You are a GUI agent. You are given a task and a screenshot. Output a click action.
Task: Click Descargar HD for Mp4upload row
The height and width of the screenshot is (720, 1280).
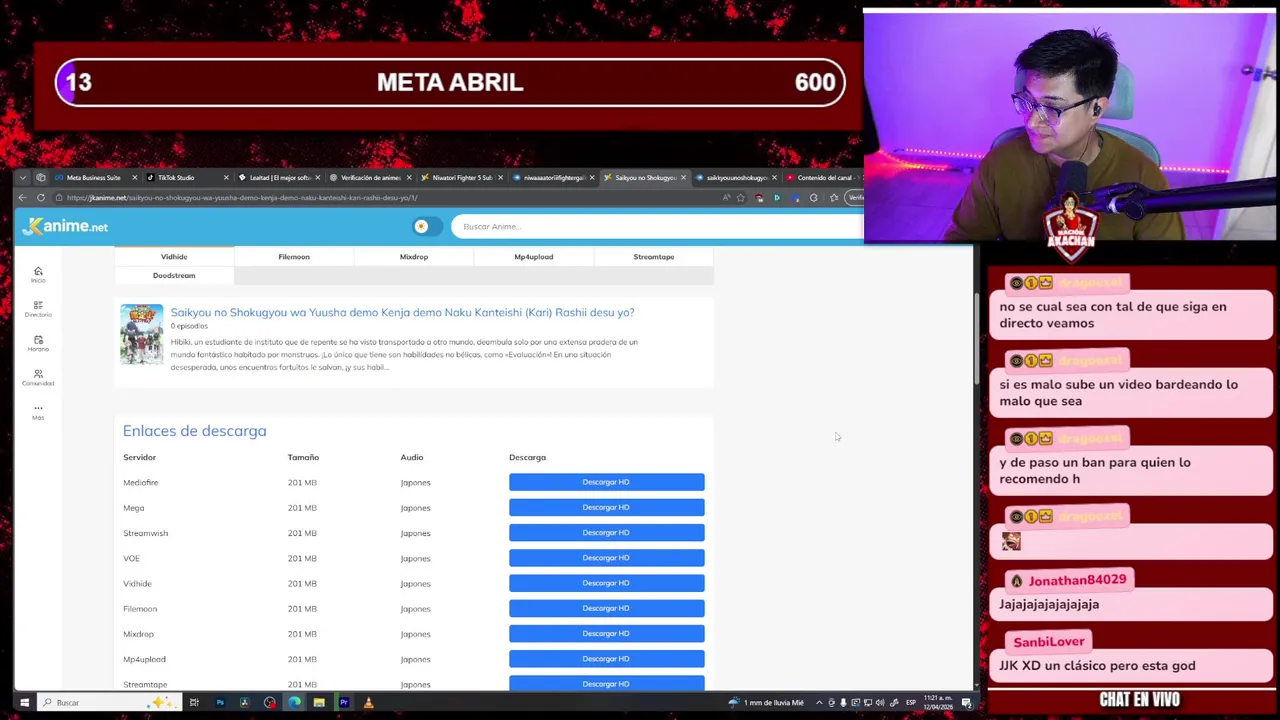[606, 659]
